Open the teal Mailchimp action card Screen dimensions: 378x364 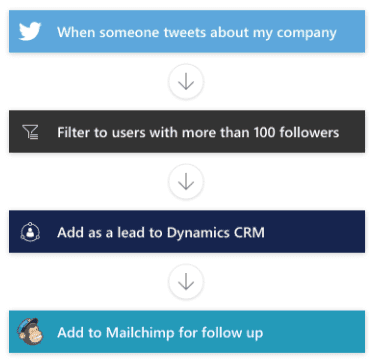point(187,332)
